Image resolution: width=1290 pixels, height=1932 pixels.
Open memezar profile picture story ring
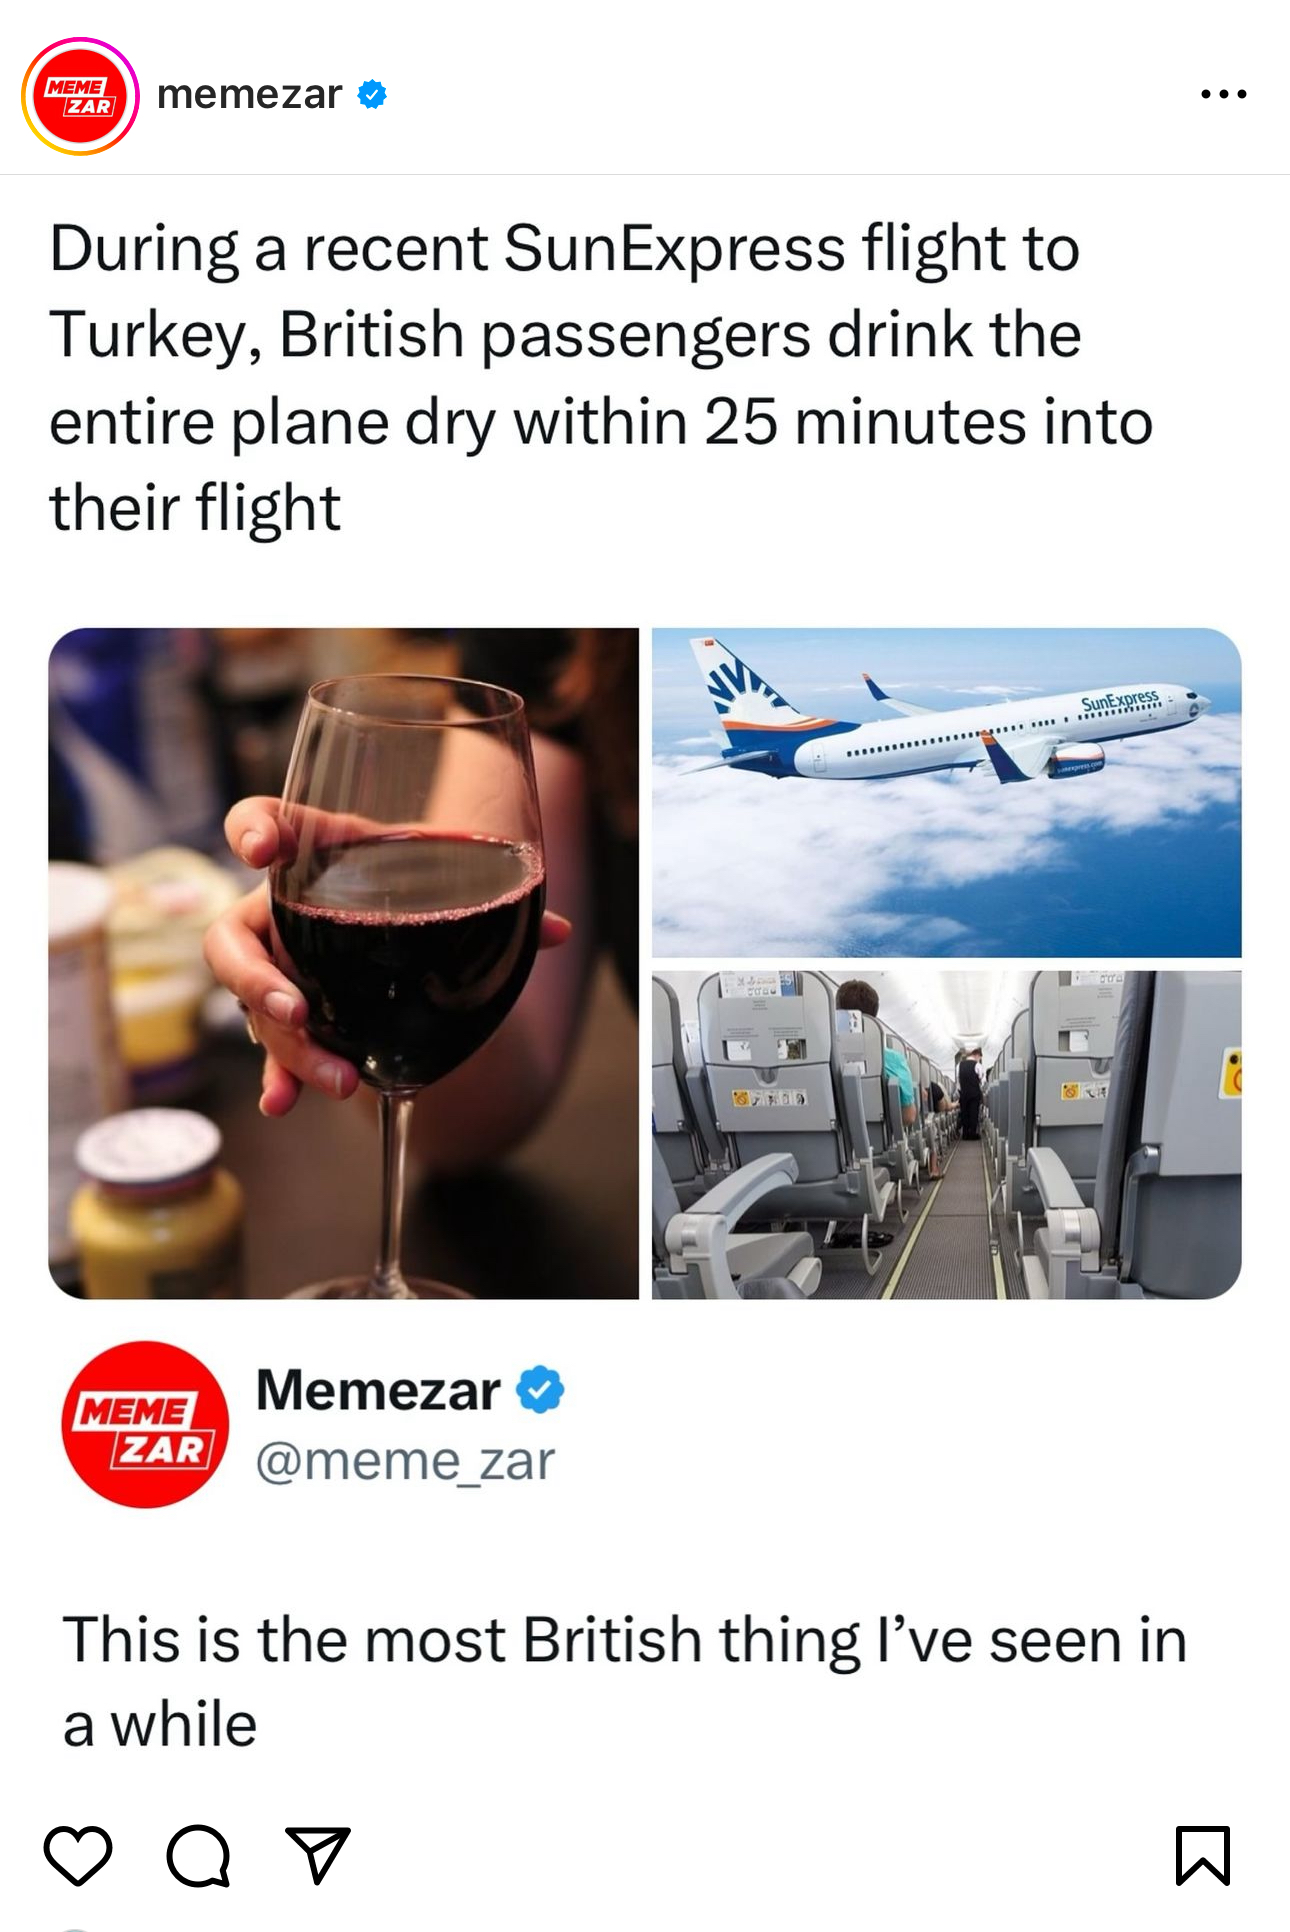(80, 96)
